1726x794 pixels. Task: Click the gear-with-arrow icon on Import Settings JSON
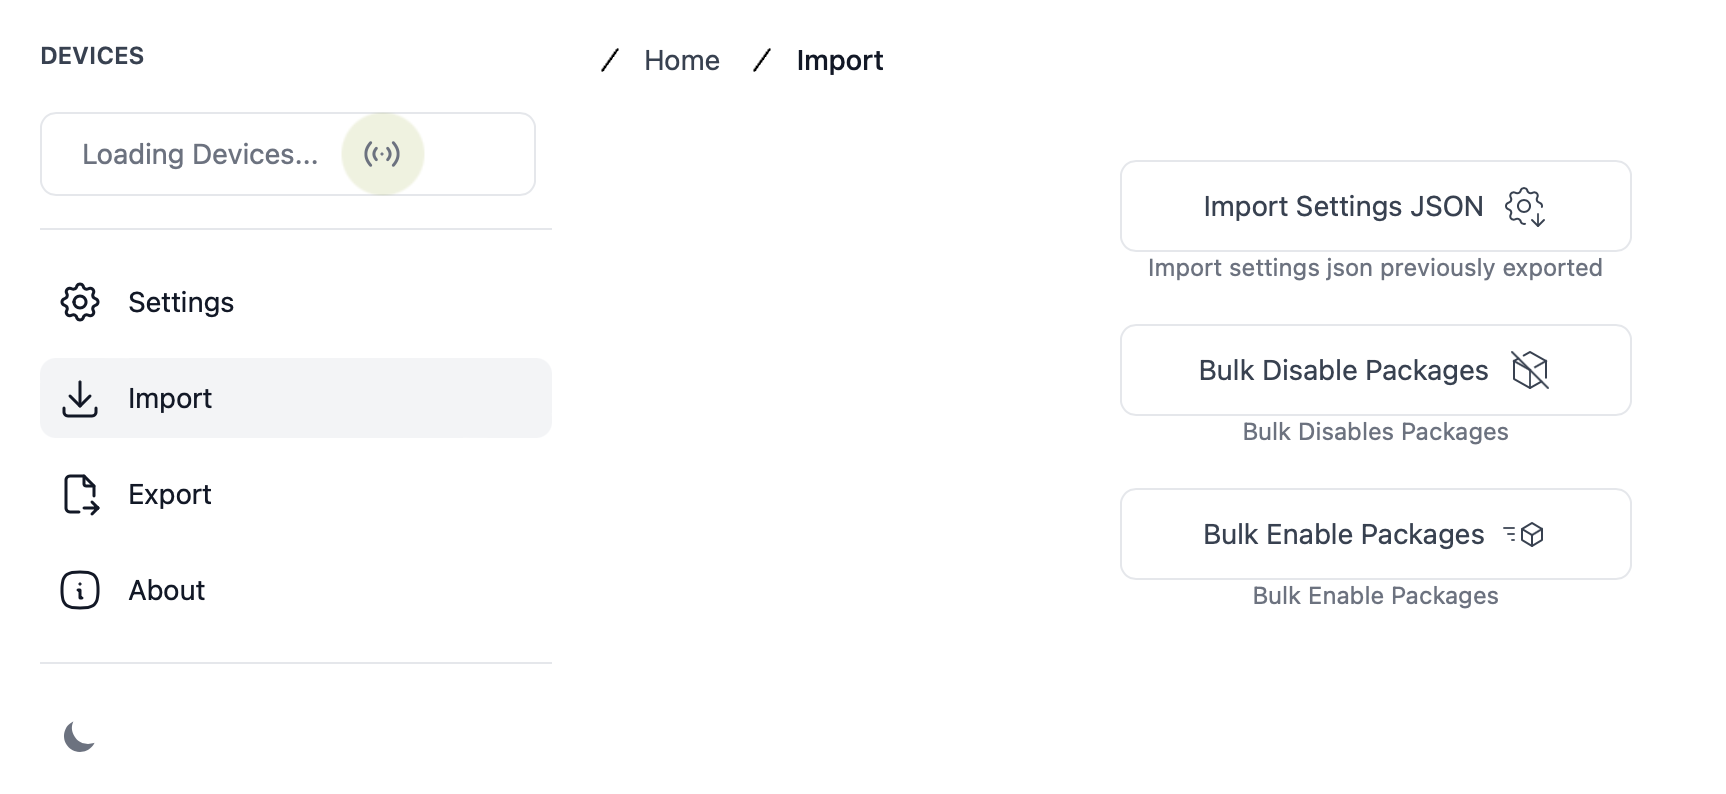click(x=1525, y=207)
